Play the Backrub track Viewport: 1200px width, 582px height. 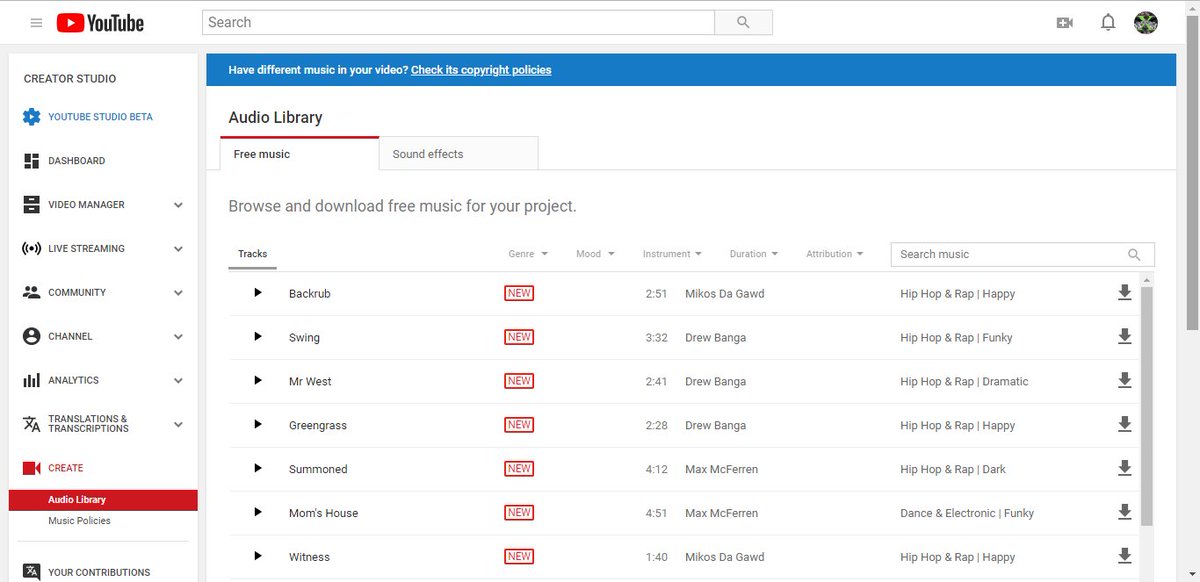point(257,293)
